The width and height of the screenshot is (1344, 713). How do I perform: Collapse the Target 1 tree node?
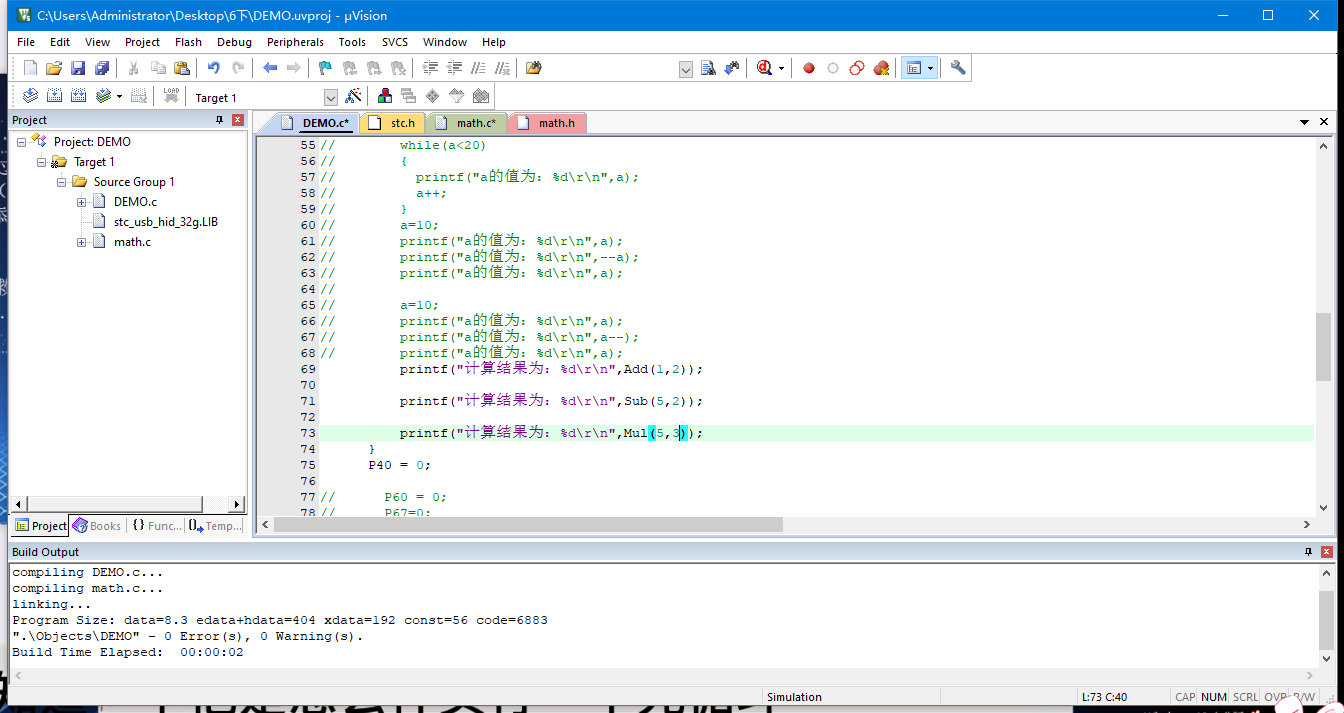pyautogui.click(x=42, y=162)
